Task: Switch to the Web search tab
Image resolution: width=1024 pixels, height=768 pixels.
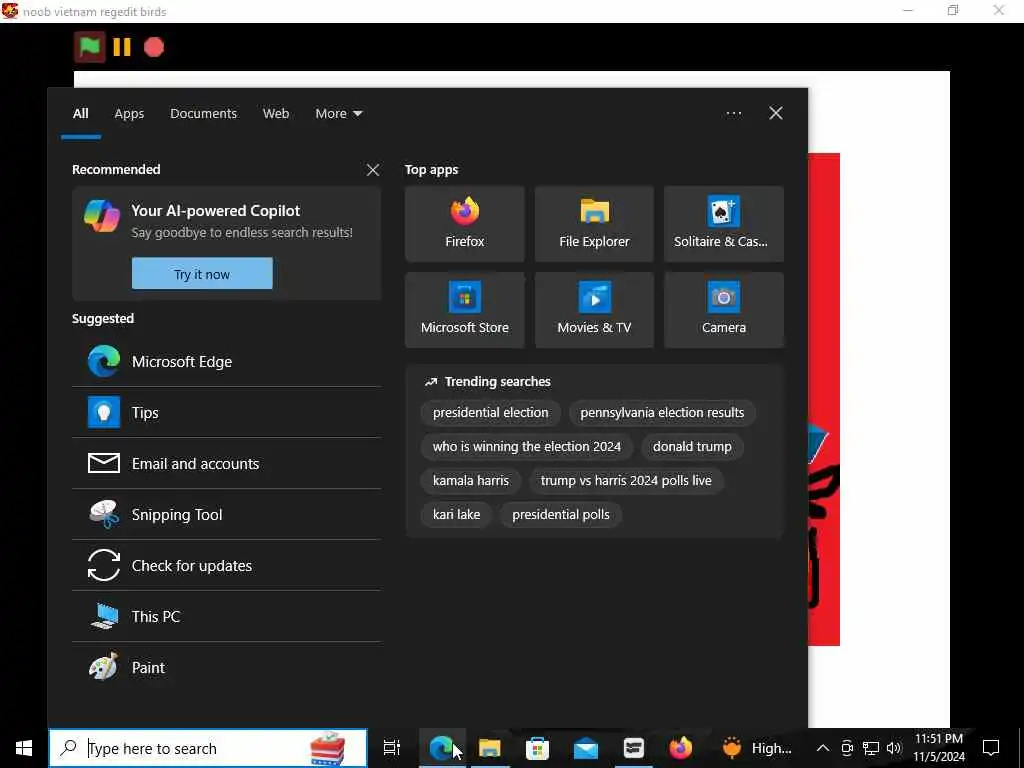Action: tap(276, 114)
